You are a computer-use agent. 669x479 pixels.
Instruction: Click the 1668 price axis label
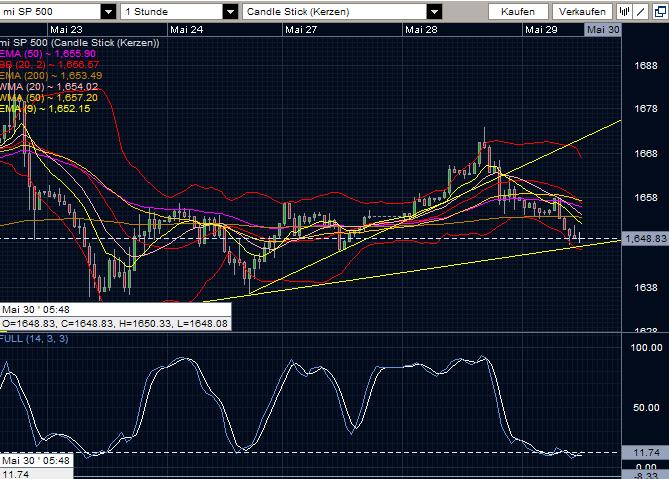pyautogui.click(x=646, y=154)
